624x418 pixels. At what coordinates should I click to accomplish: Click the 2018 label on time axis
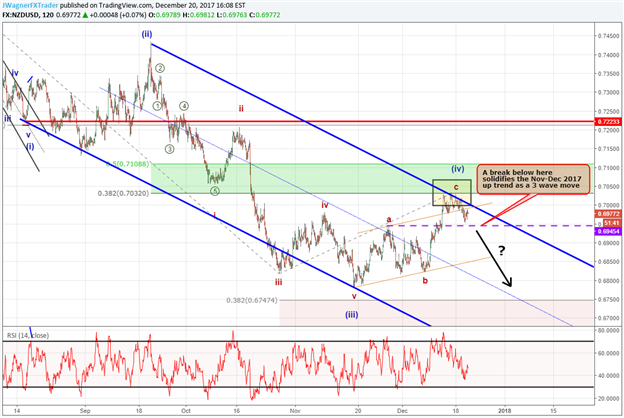pos(505,410)
